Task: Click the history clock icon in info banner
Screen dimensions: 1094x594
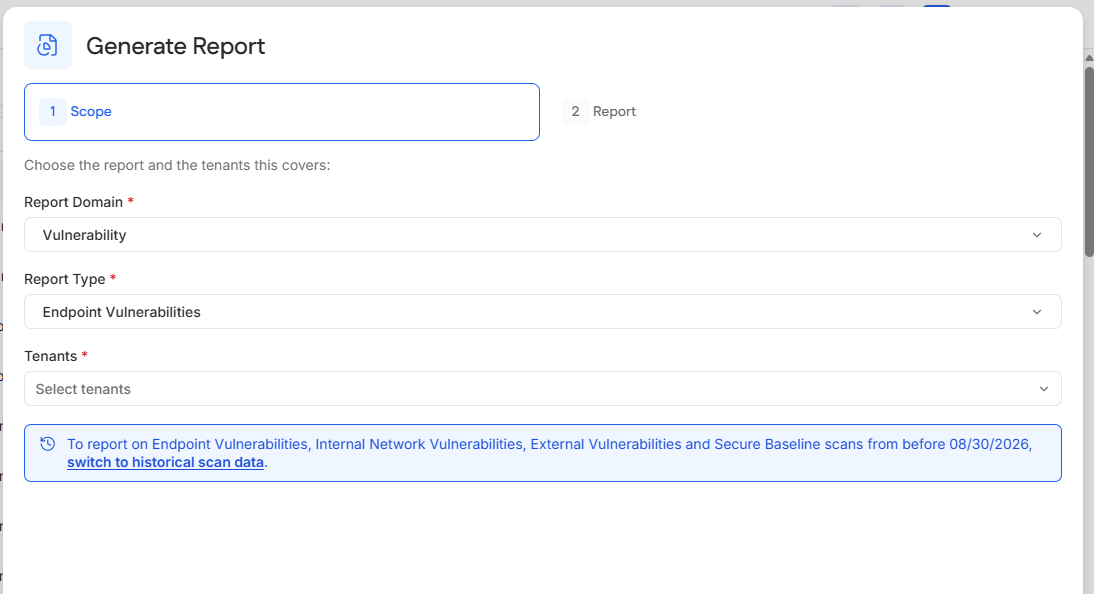Action: [x=47, y=444]
